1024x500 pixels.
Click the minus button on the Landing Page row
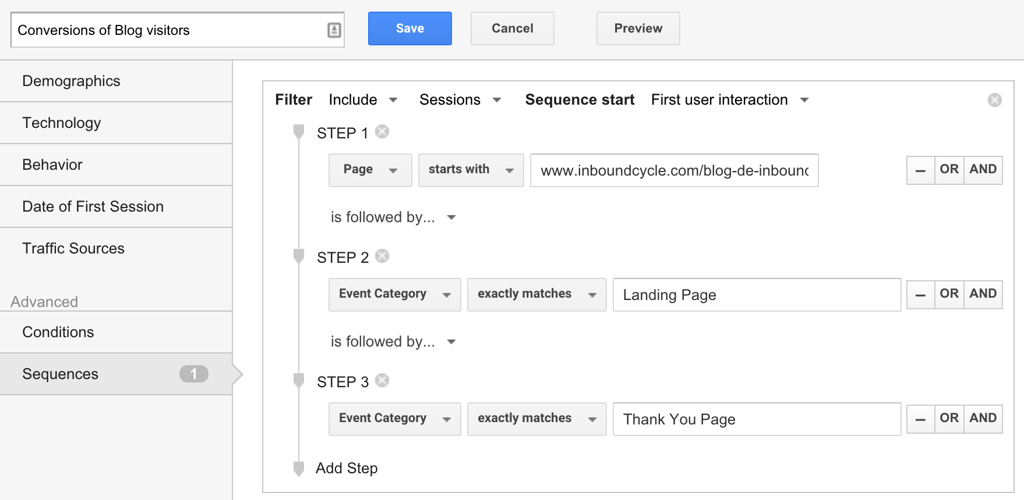tap(920, 294)
